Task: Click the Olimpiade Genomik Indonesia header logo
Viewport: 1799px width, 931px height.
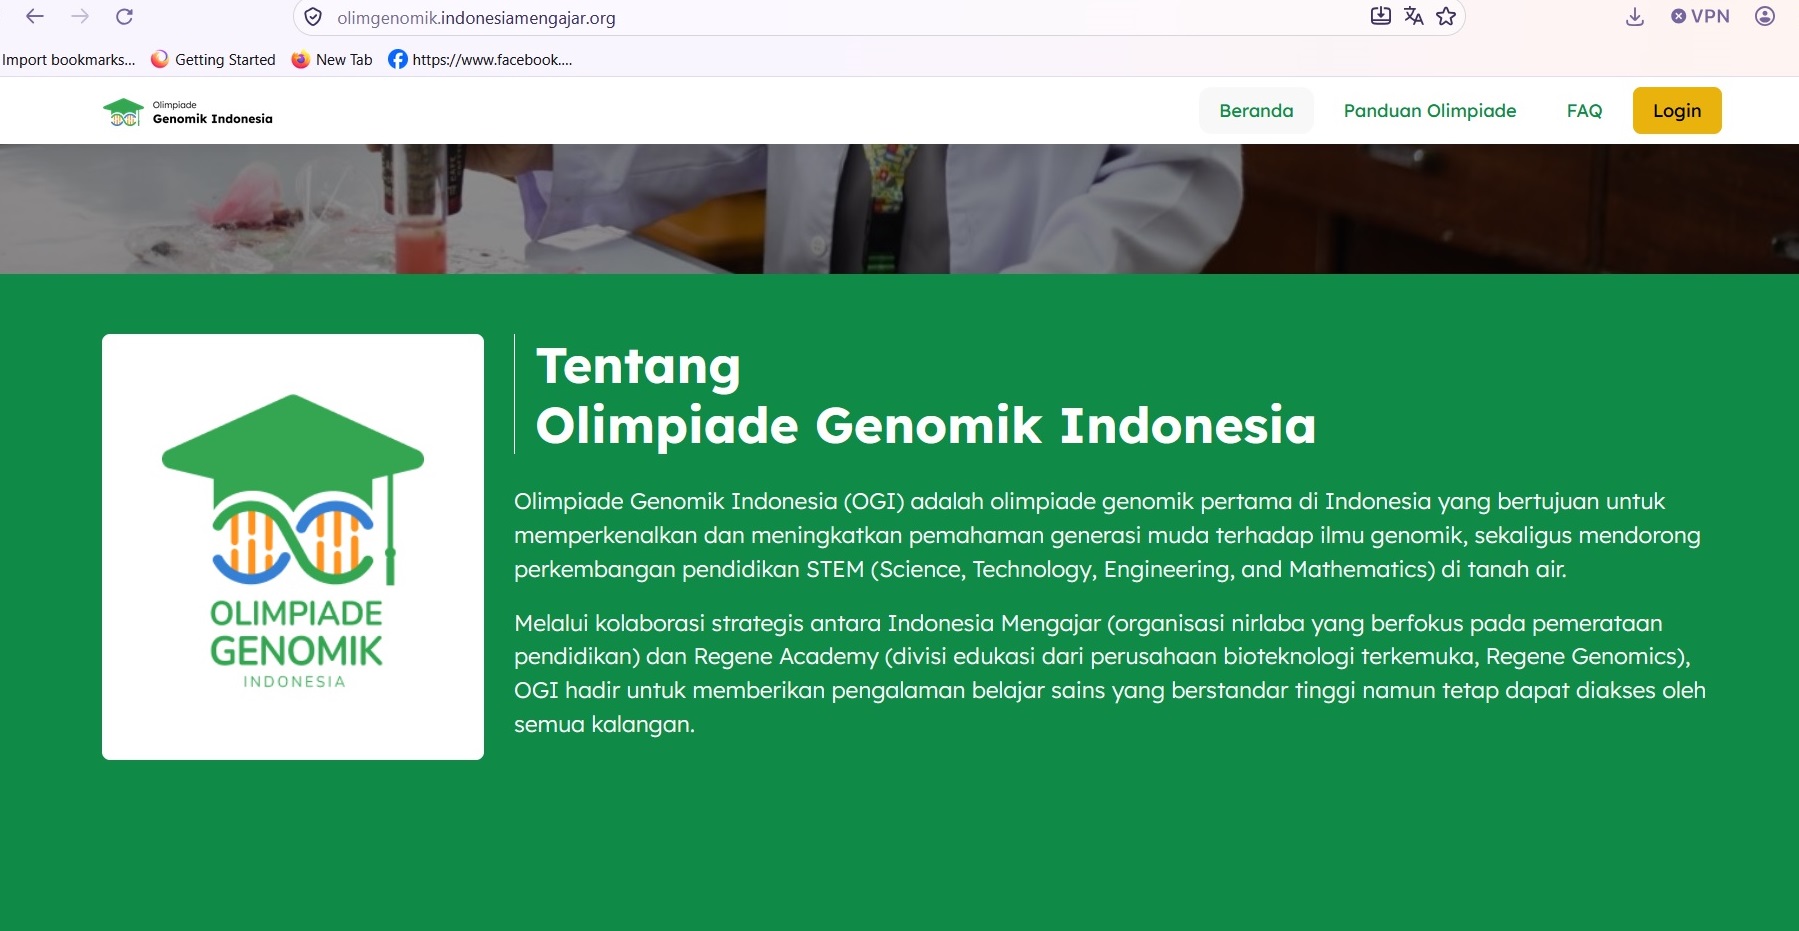Action: (188, 112)
